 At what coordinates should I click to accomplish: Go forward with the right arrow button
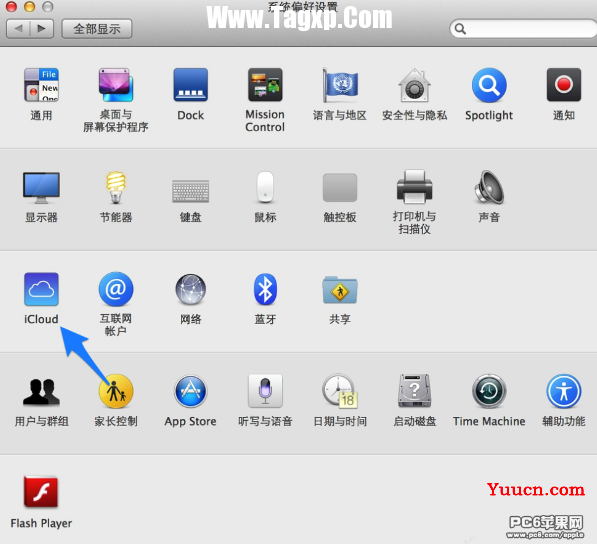(42, 29)
